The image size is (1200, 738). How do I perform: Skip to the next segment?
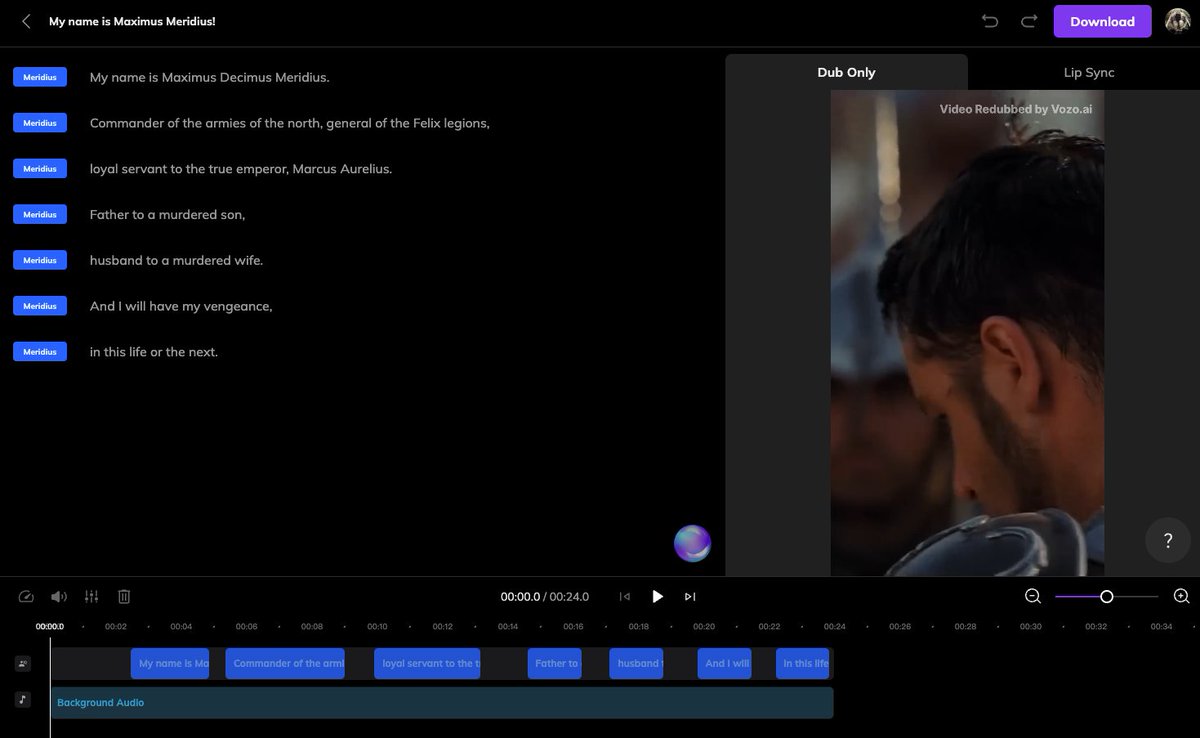(x=690, y=597)
